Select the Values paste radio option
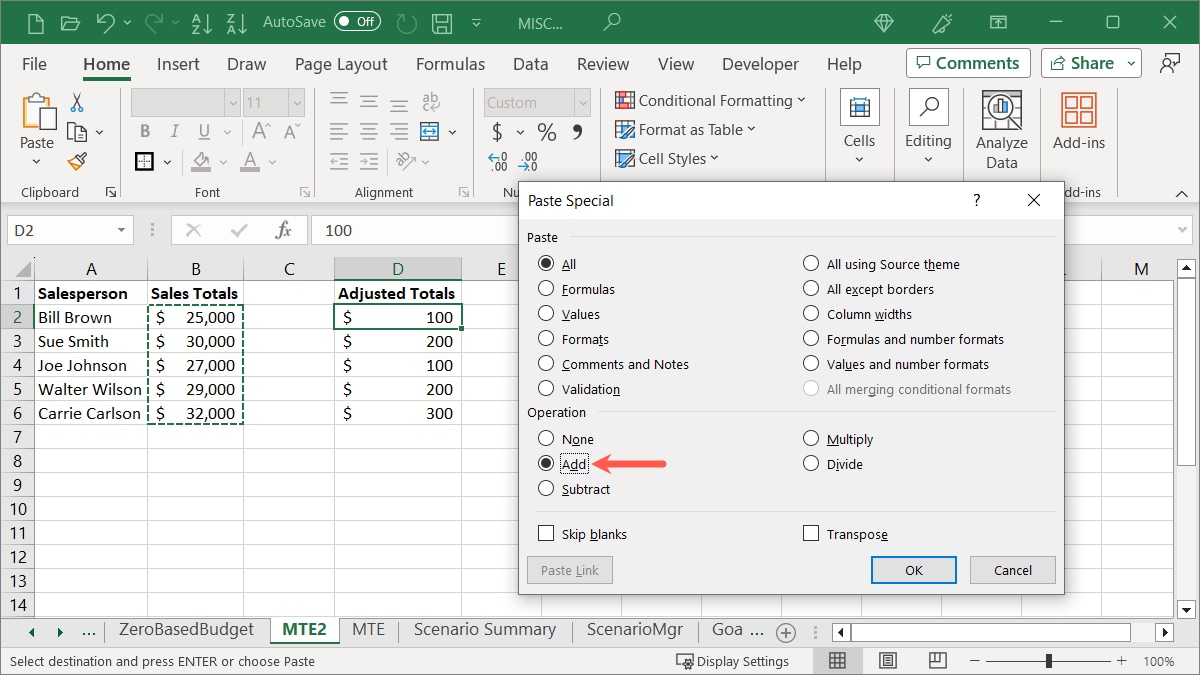Screen dimensions: 1200x675 546,314
